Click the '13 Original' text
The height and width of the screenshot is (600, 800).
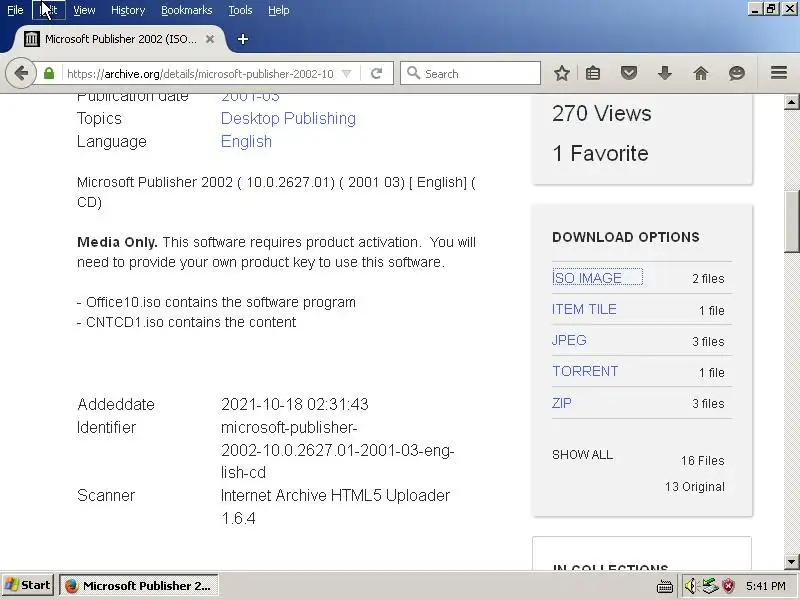695,487
